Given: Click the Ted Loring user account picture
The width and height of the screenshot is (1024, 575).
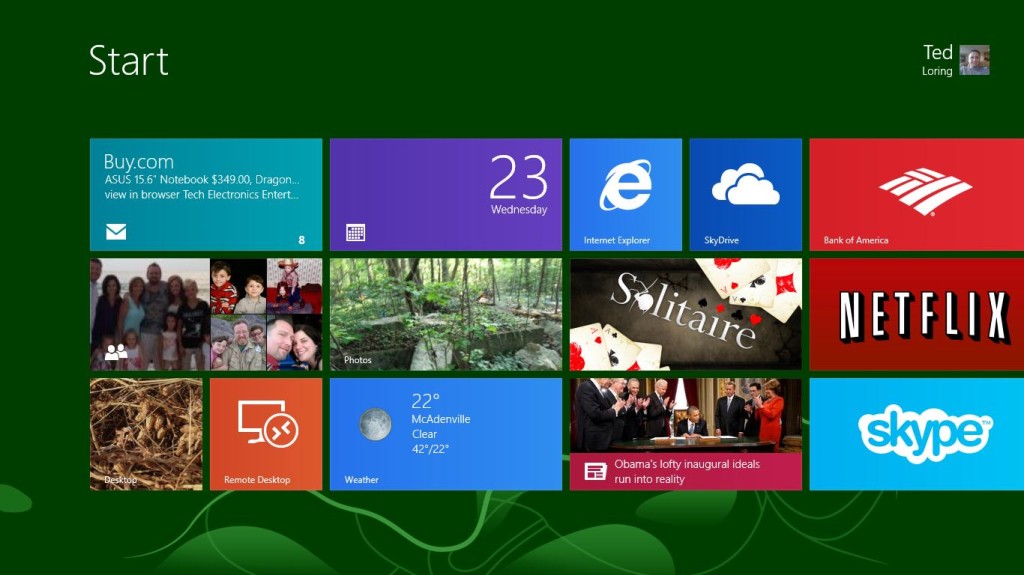Looking at the screenshot, I should click(x=974, y=60).
